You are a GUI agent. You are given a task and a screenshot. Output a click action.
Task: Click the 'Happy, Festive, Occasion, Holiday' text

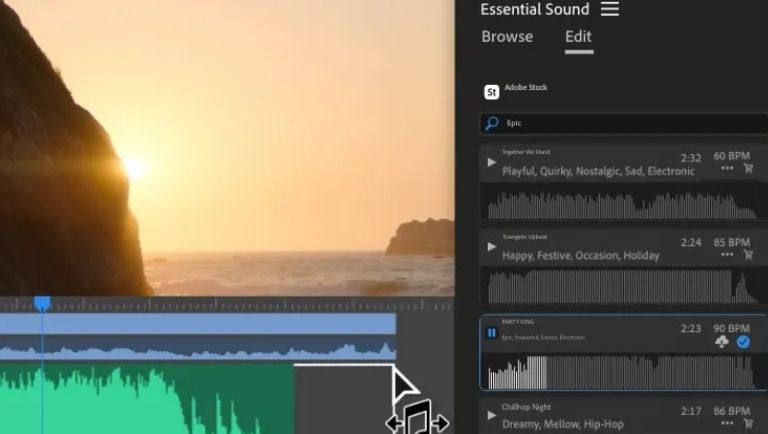click(580, 256)
